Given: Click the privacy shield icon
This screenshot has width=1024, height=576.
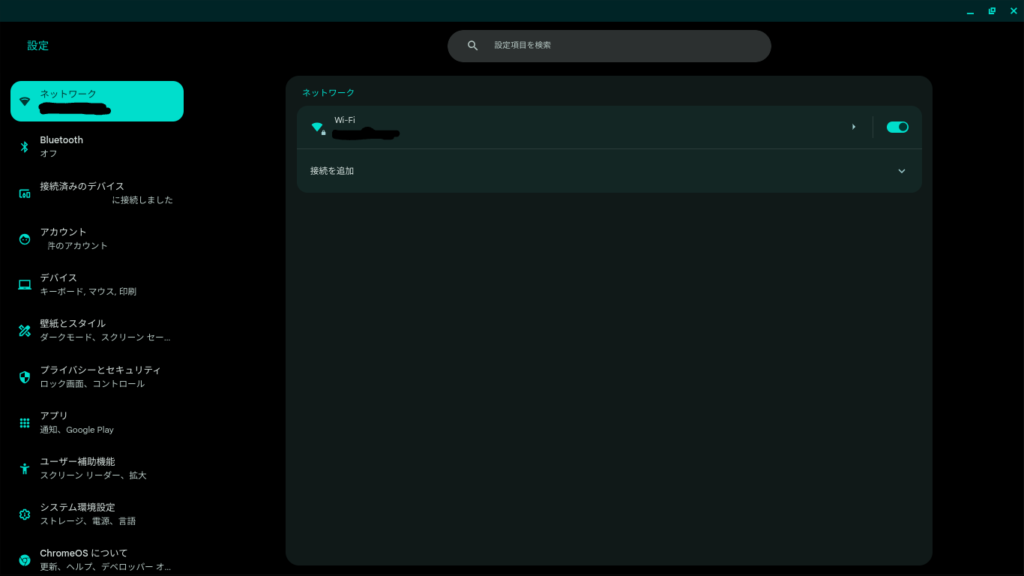Looking at the screenshot, I should 25,377.
